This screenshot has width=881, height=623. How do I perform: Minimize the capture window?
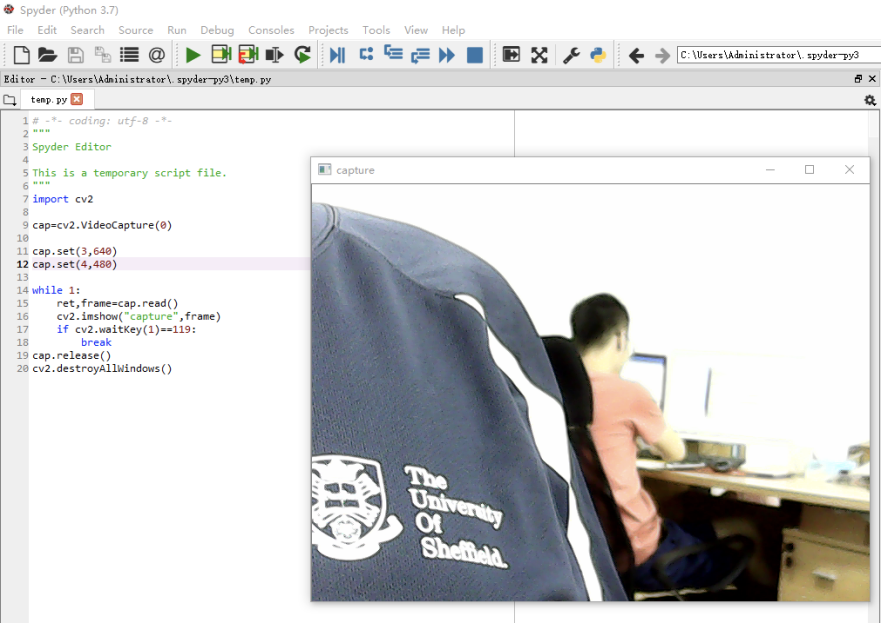click(x=770, y=170)
